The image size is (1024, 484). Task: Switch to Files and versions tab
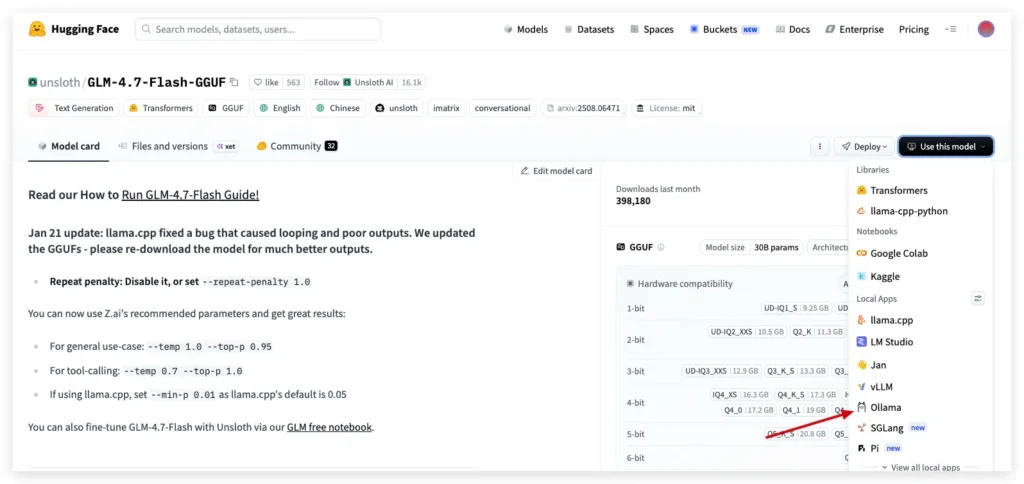coord(178,146)
